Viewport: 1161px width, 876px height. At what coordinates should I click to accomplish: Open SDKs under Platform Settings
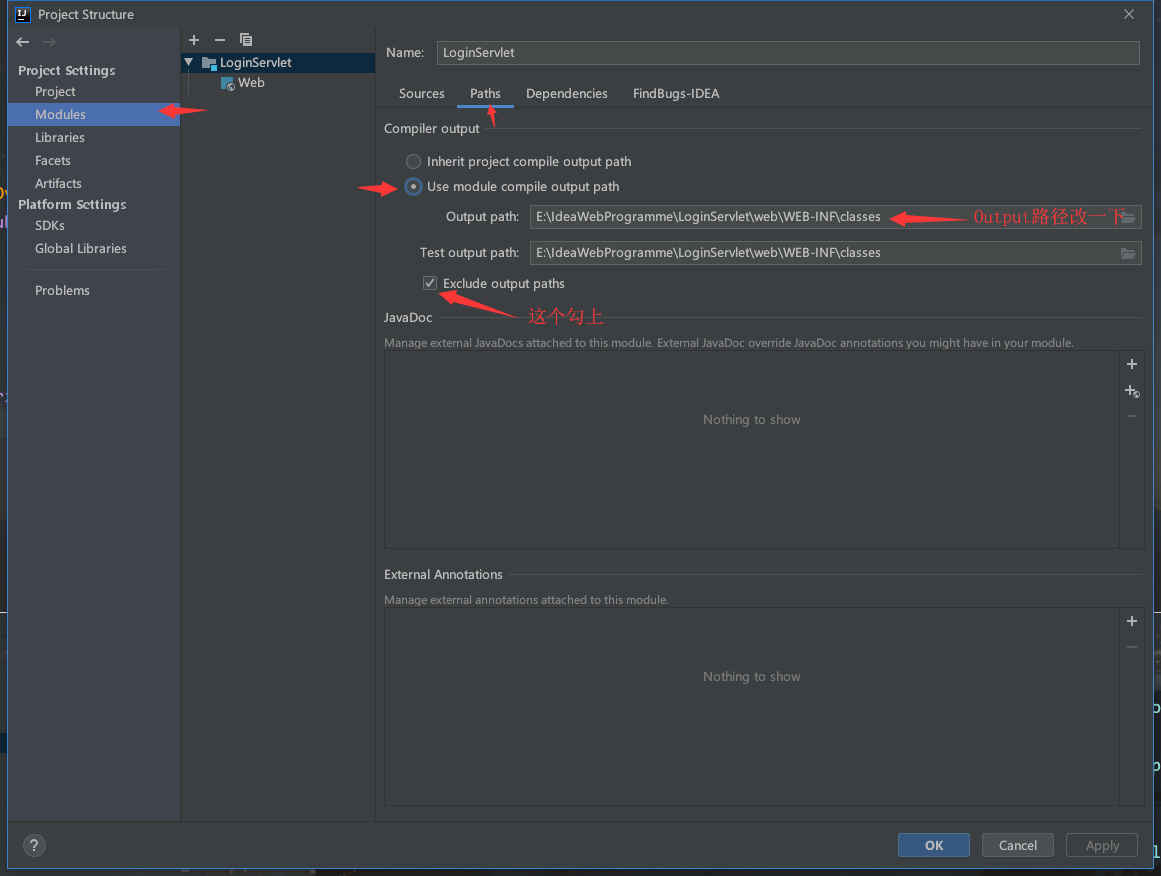tap(50, 226)
